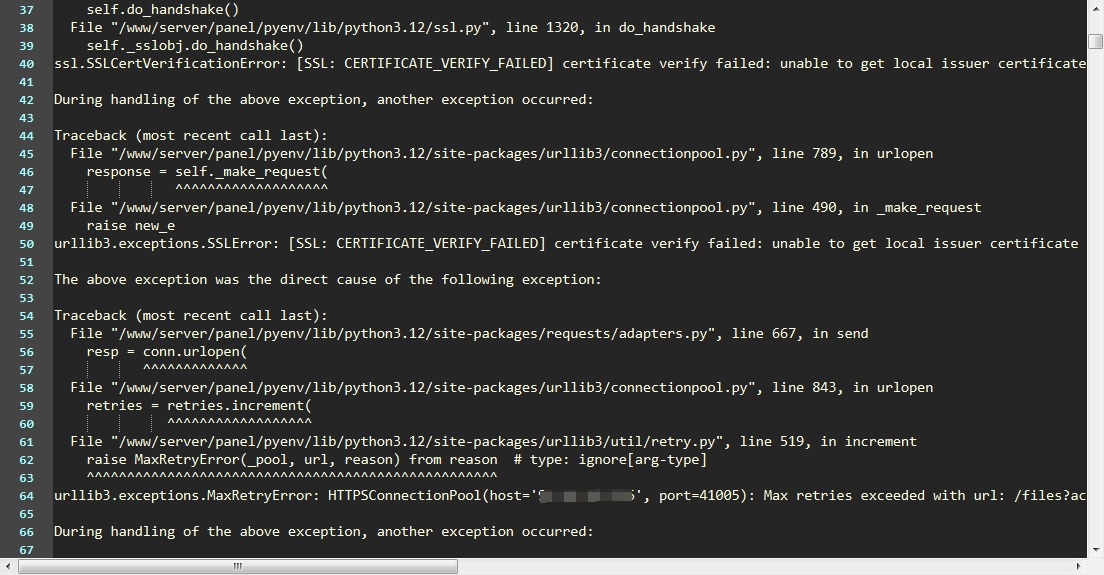Click line number 64 in gutter
Screen dimensions: 1104x575
(26, 496)
